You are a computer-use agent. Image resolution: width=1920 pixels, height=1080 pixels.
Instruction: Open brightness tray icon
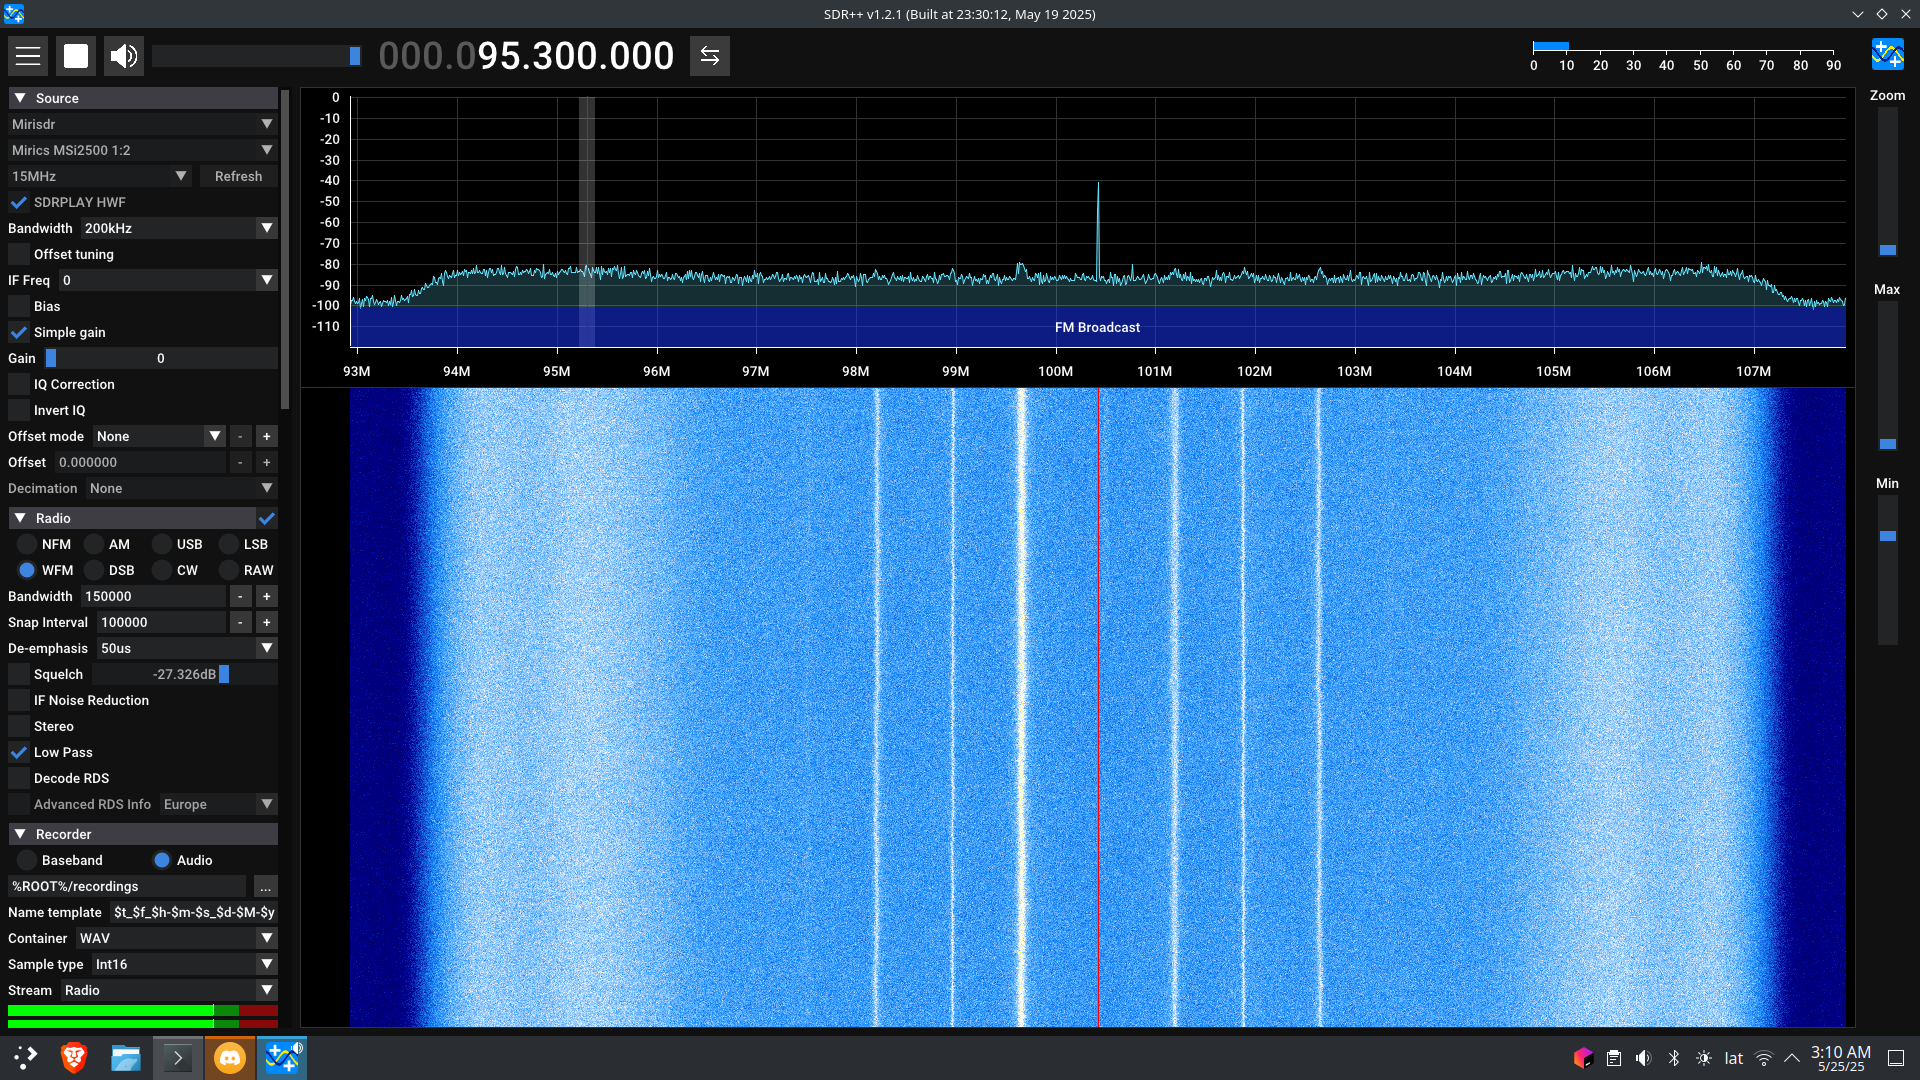(1704, 1058)
